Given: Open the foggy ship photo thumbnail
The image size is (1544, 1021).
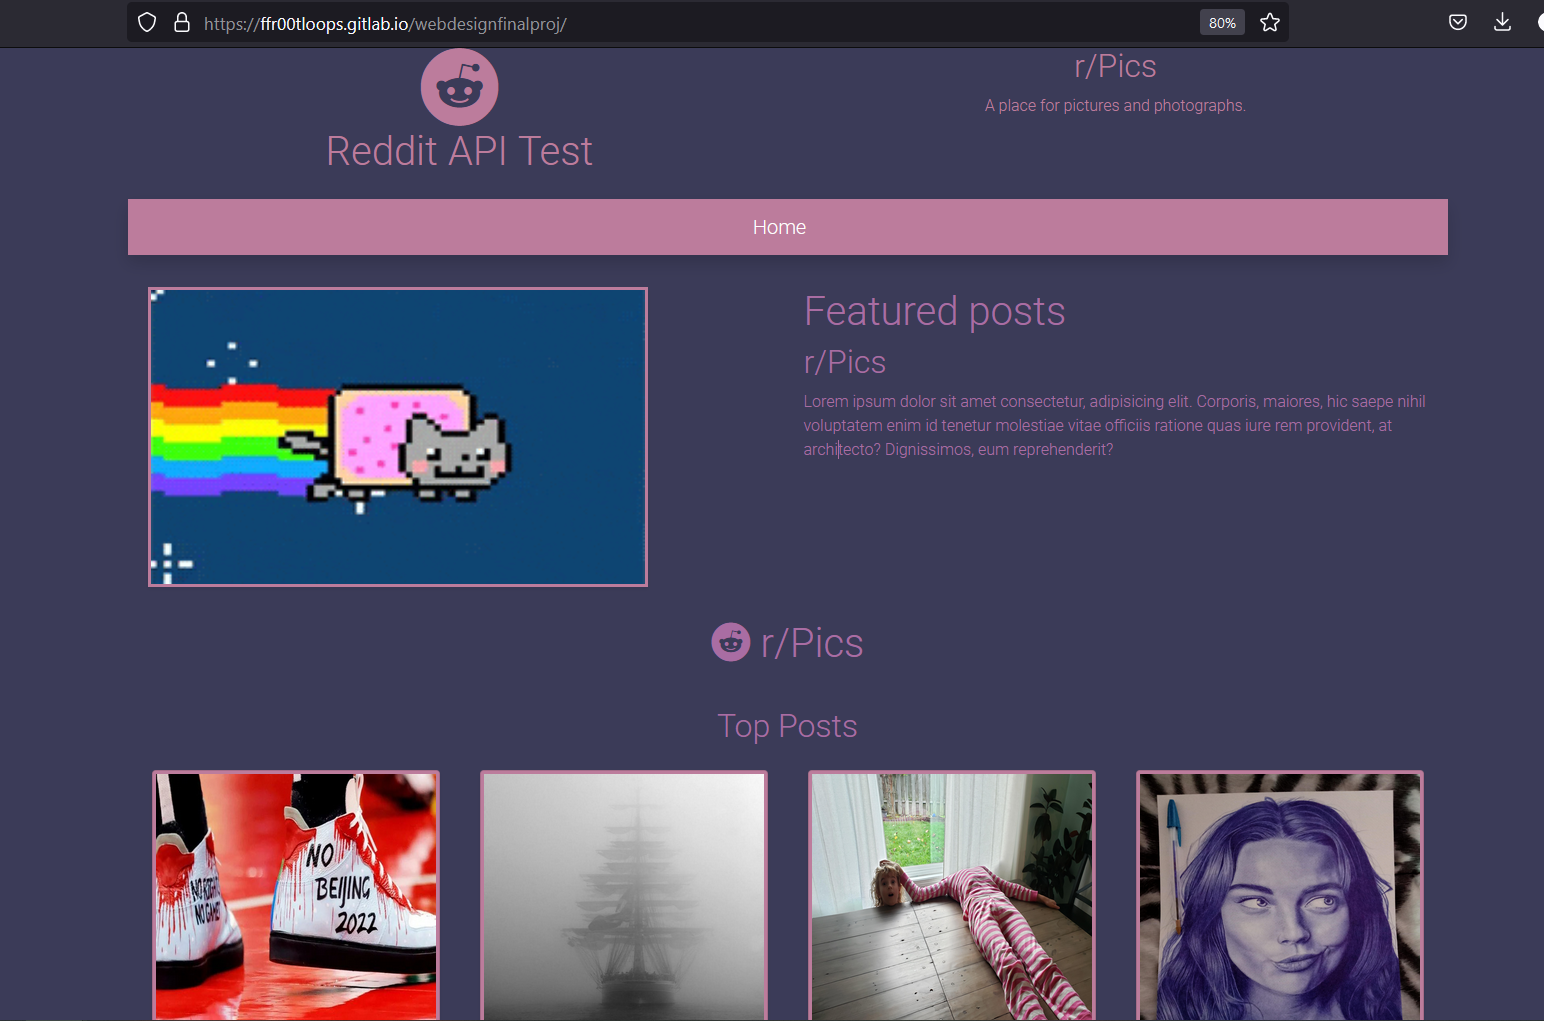Looking at the screenshot, I should coord(623,895).
